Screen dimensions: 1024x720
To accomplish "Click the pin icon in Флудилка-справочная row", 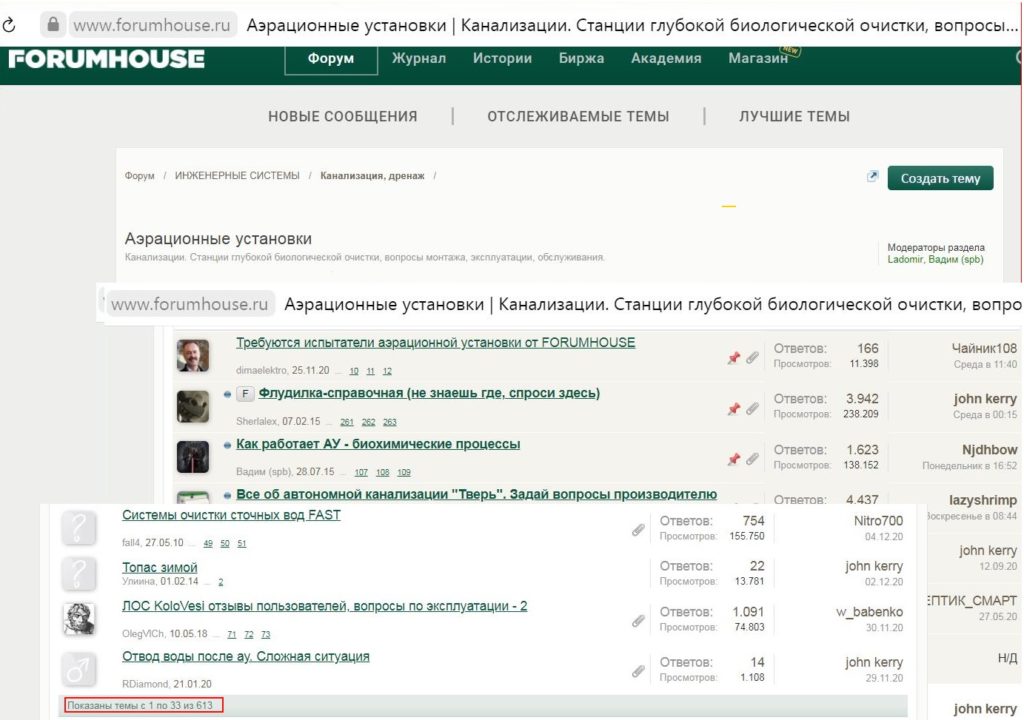I will [x=734, y=409].
